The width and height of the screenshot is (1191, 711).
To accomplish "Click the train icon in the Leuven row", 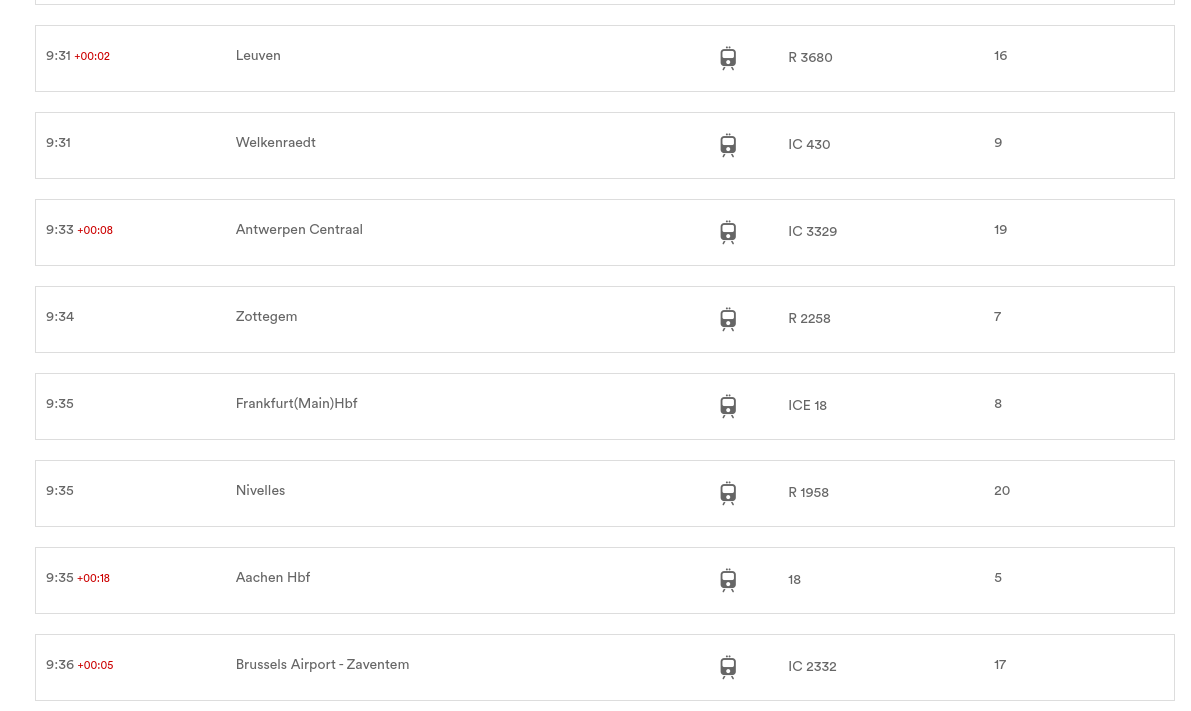I will (x=728, y=58).
